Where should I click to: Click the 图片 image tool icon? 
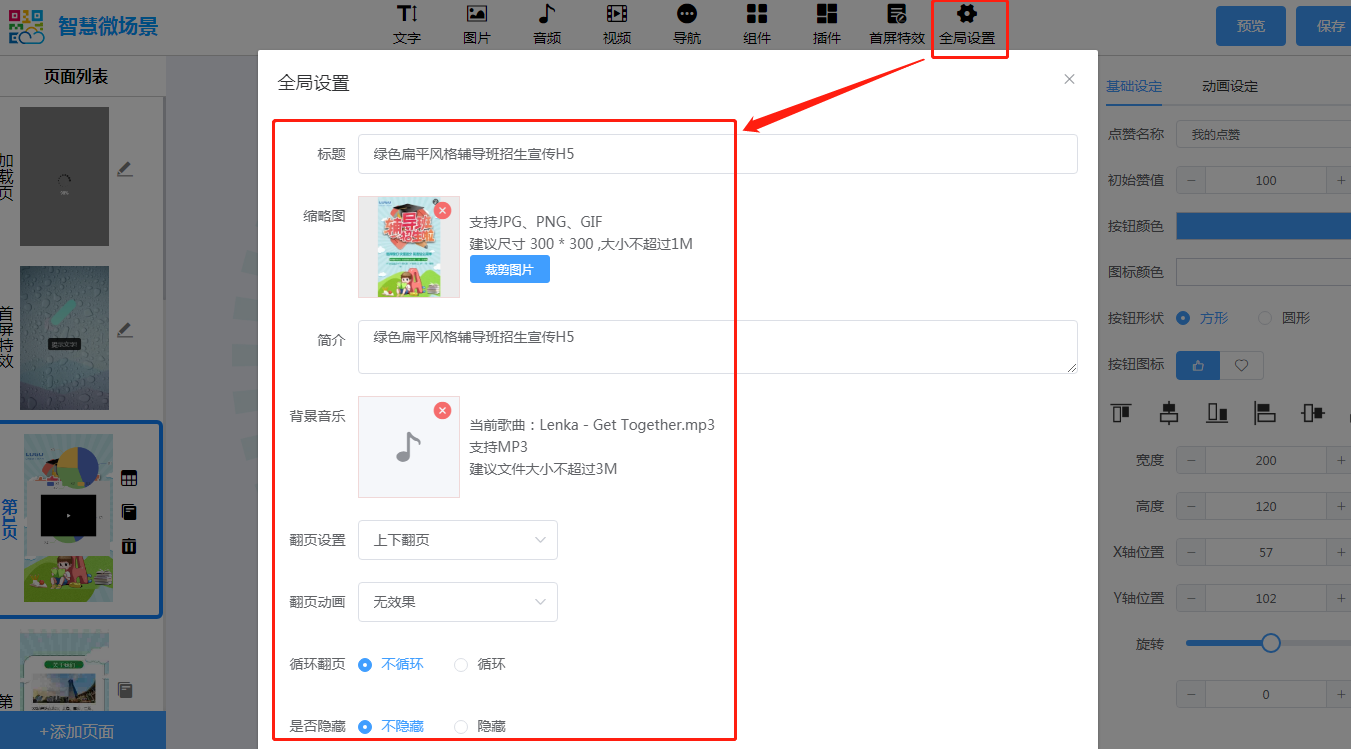click(x=477, y=24)
